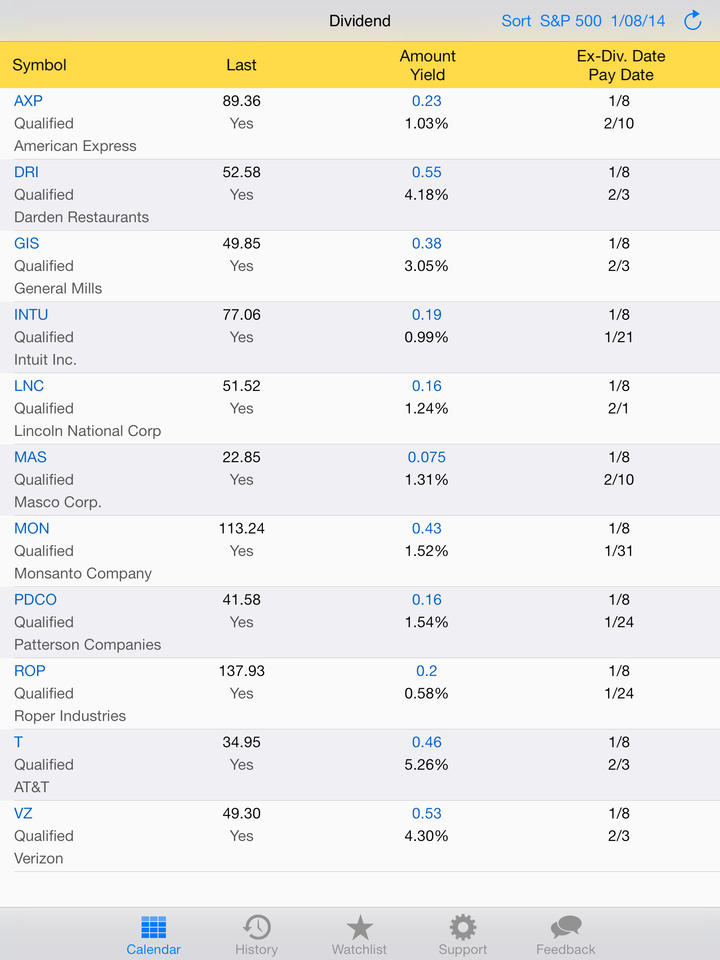Tap the refresh icon in top bar
This screenshot has height=960, width=720.
(x=692, y=21)
